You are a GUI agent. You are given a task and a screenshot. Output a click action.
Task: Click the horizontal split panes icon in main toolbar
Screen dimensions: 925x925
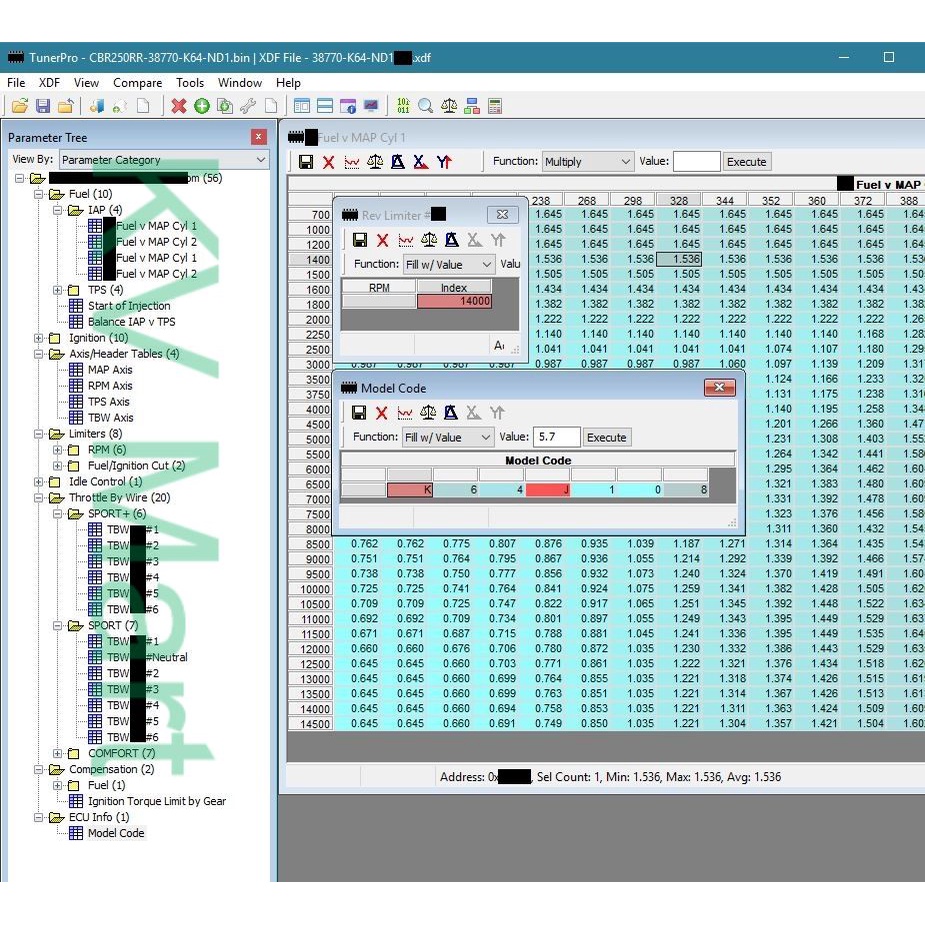325,106
